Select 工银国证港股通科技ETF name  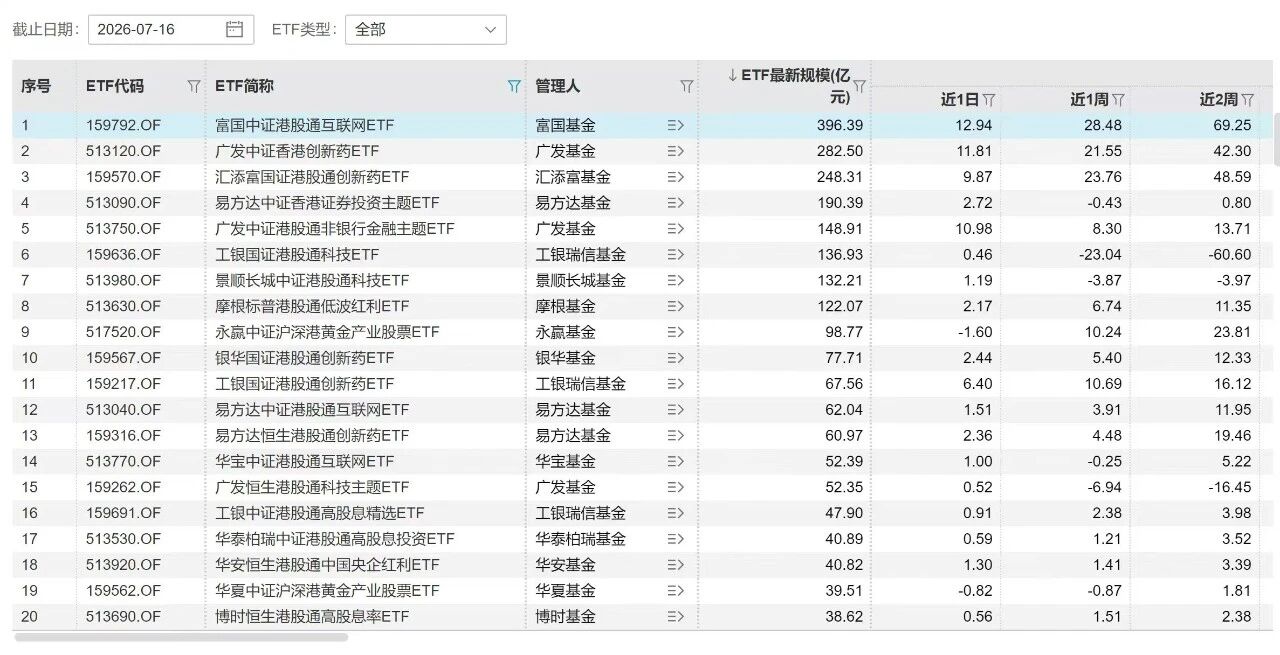pyautogui.click(x=297, y=255)
